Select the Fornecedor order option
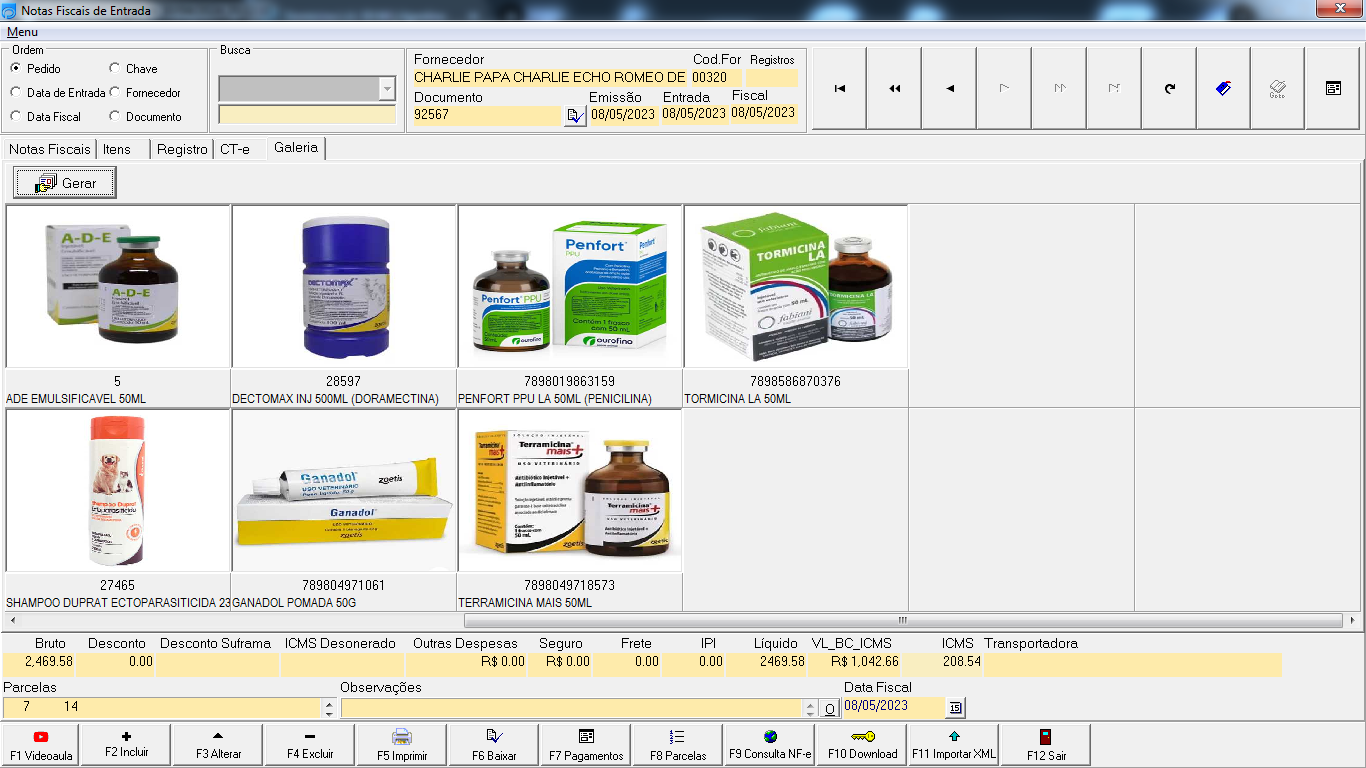This screenshot has height=768, width=1366. point(146,93)
